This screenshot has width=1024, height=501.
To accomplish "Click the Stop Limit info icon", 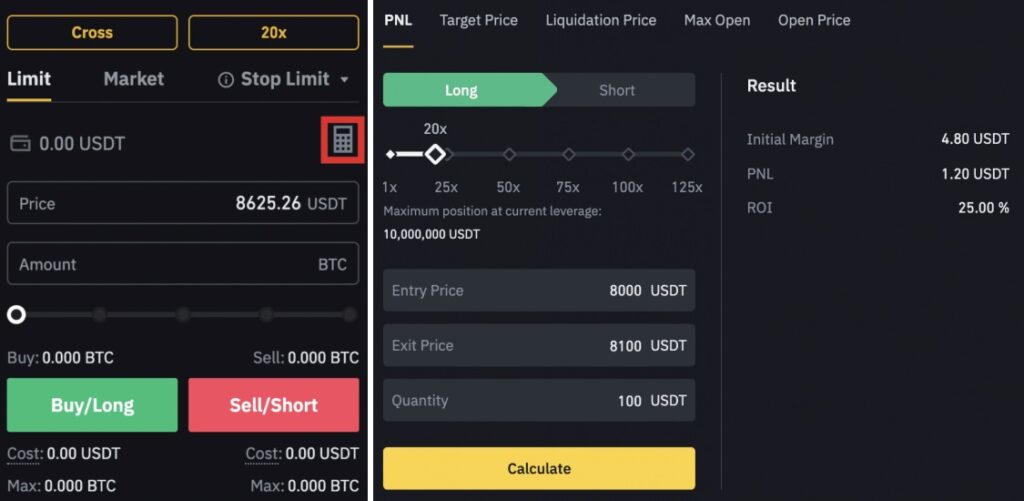I will tap(226, 80).
